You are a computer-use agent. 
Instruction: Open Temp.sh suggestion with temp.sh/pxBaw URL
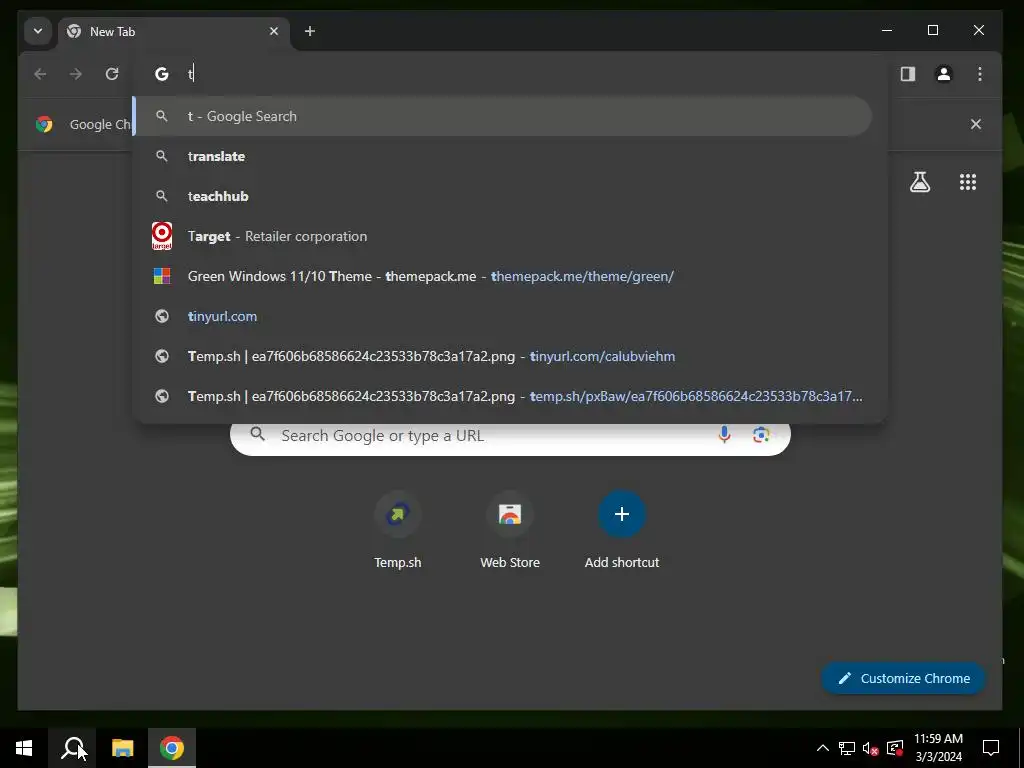pos(502,396)
